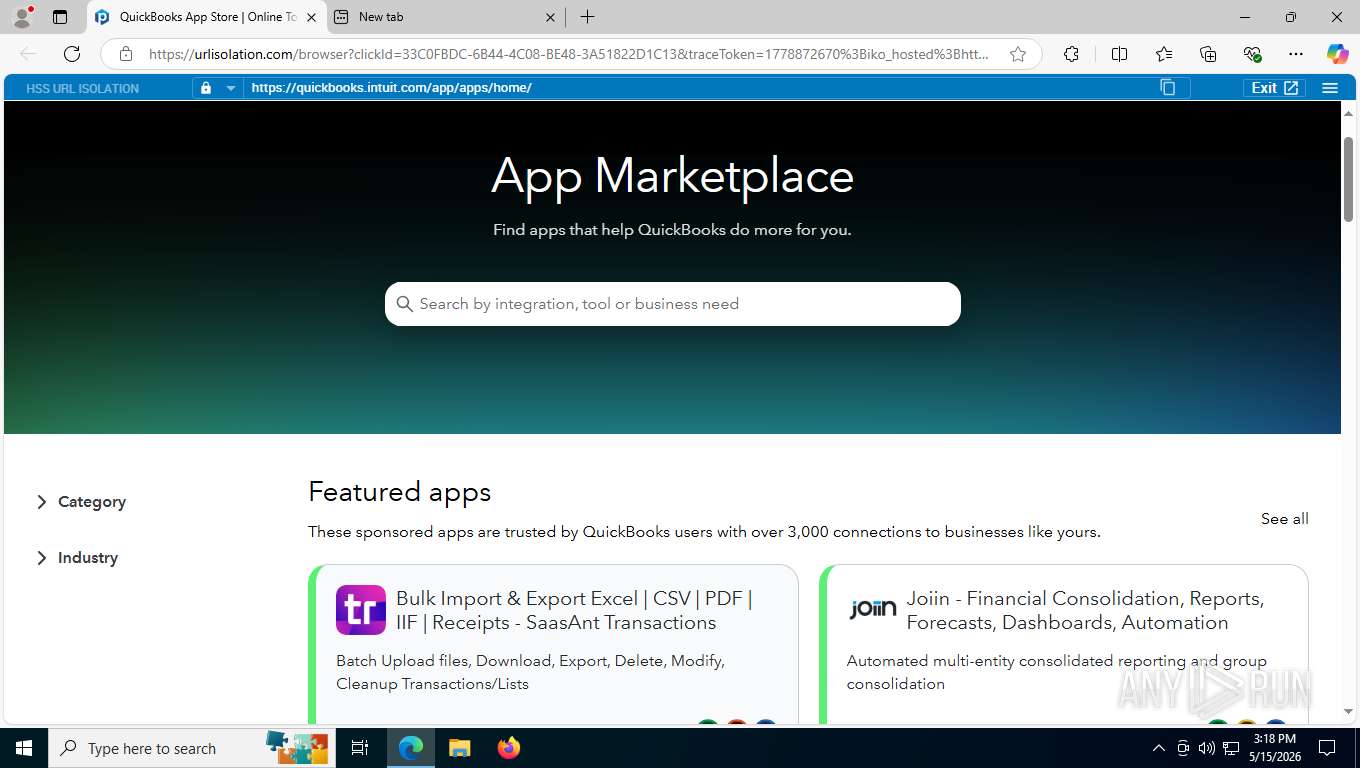
Task: Click the HSS URL ISOLATION label
Action: pos(82,89)
